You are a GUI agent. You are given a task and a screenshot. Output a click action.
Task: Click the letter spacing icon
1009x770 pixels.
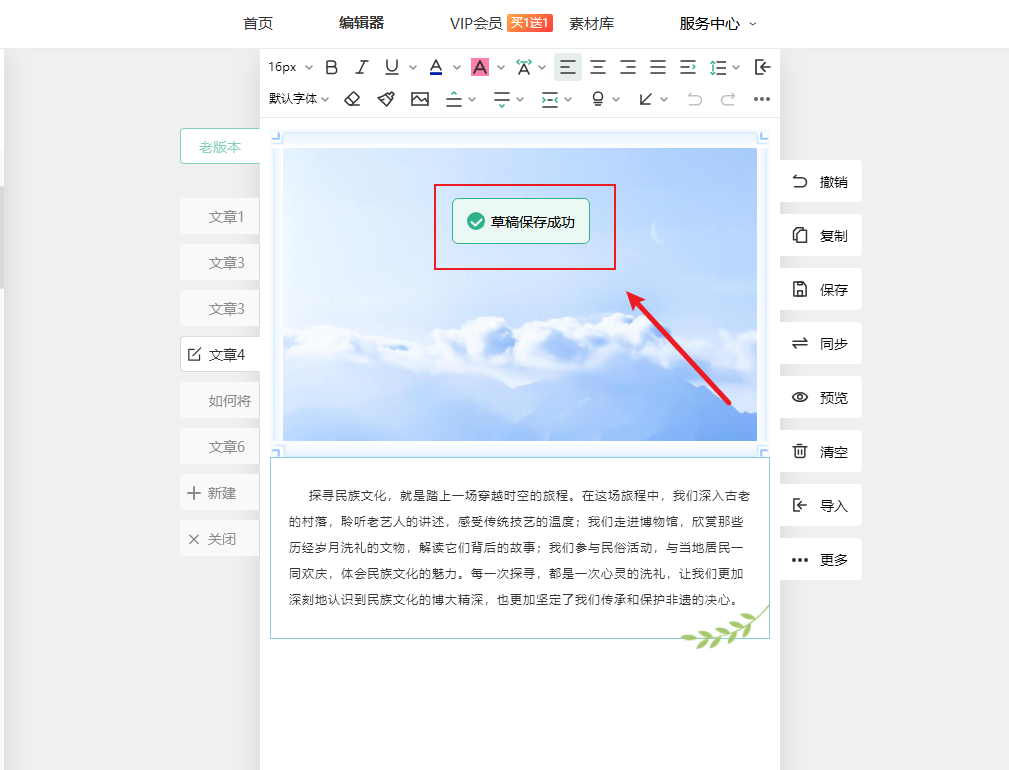point(524,67)
